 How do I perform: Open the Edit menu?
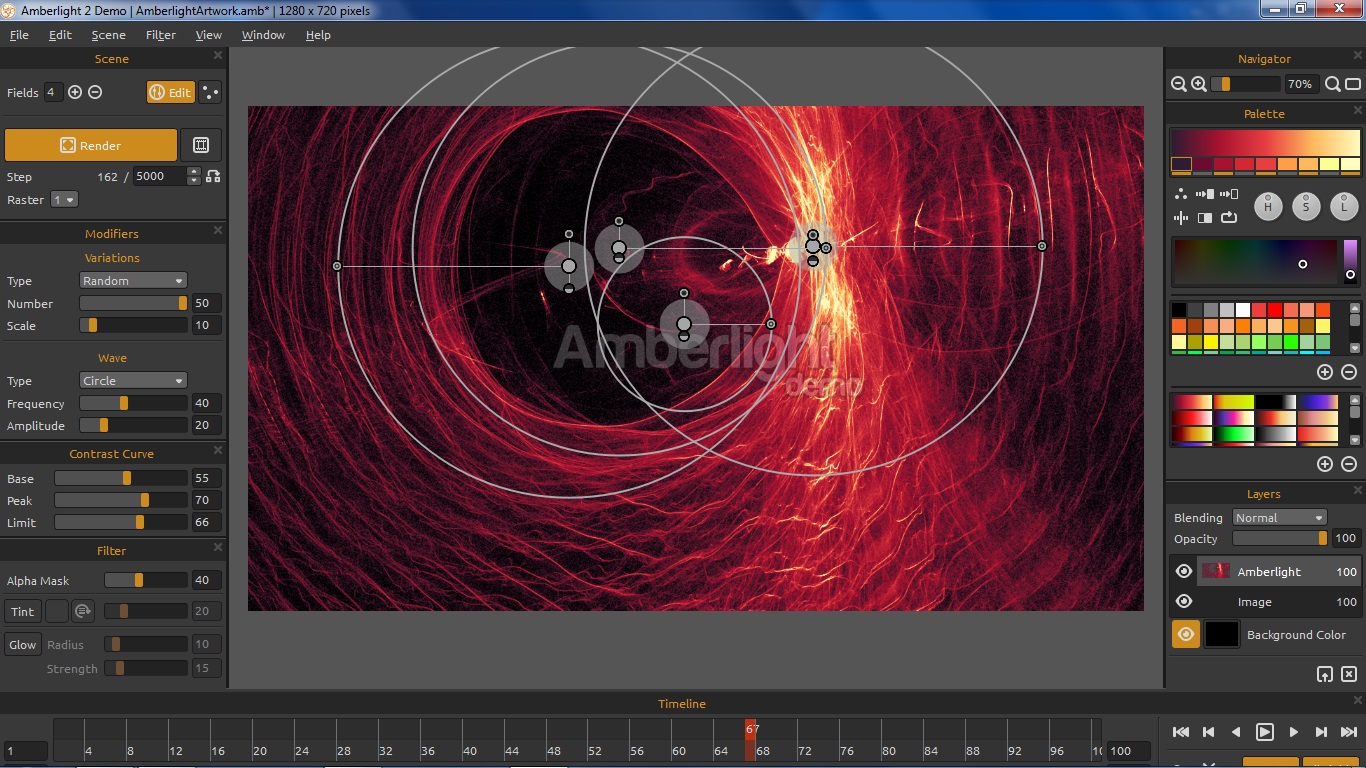[x=60, y=34]
